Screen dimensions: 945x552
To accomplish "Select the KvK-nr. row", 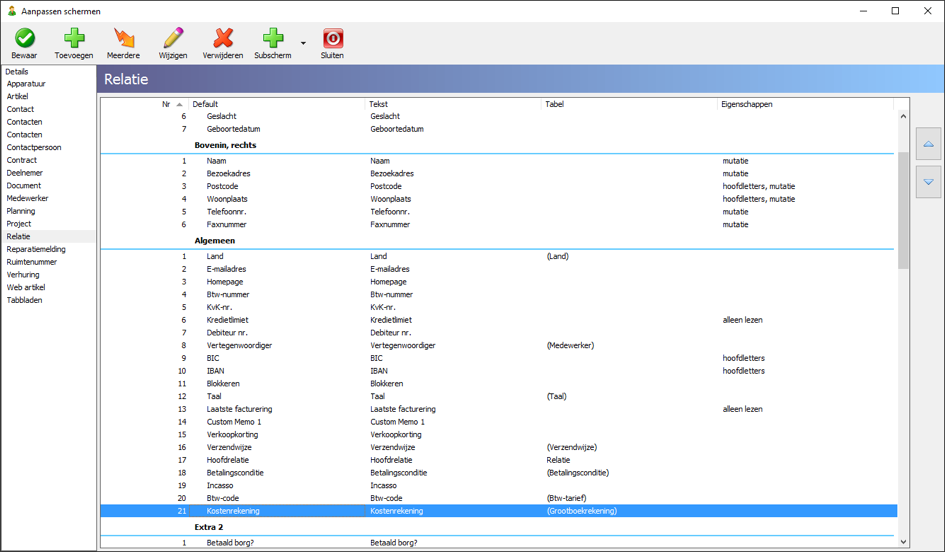I will coord(498,307).
